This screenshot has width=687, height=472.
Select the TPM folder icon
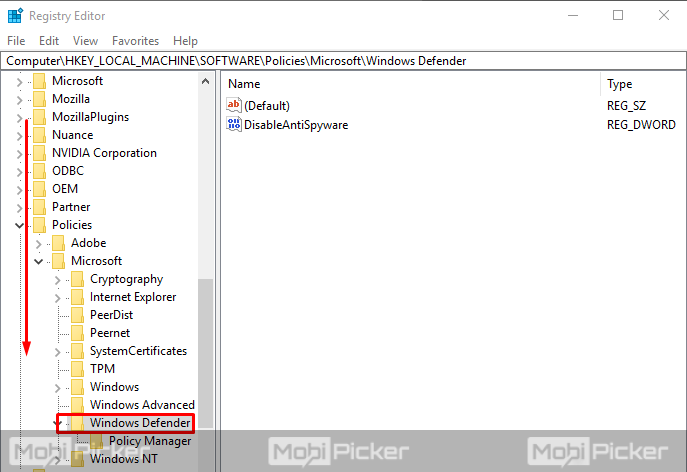click(78, 369)
